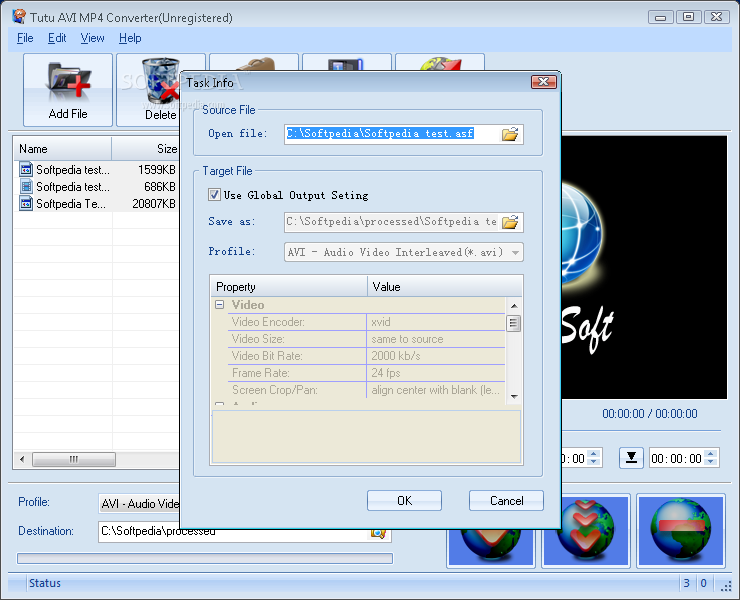Click Cancel in Task Info dialog
Image resolution: width=740 pixels, height=600 pixels.
click(x=506, y=500)
